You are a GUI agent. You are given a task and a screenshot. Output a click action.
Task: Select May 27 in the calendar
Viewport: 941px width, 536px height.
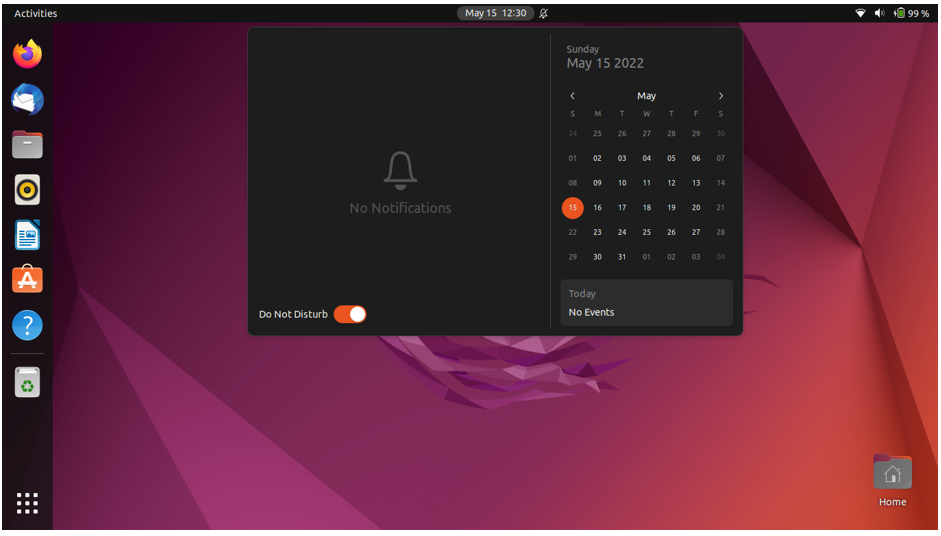696,232
